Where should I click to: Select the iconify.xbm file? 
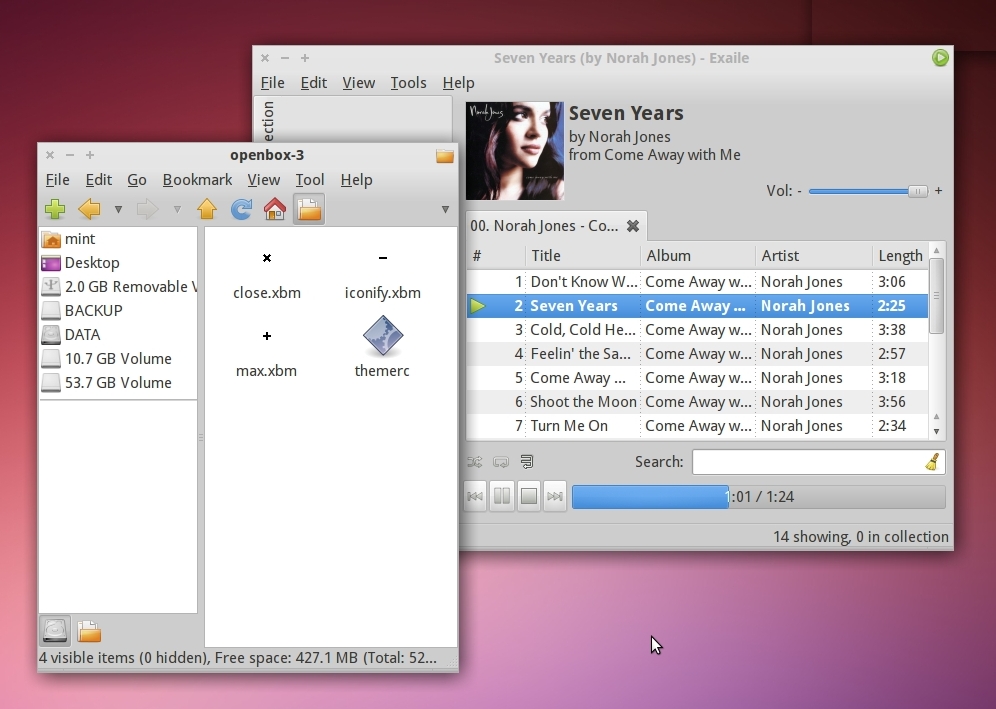pyautogui.click(x=382, y=274)
